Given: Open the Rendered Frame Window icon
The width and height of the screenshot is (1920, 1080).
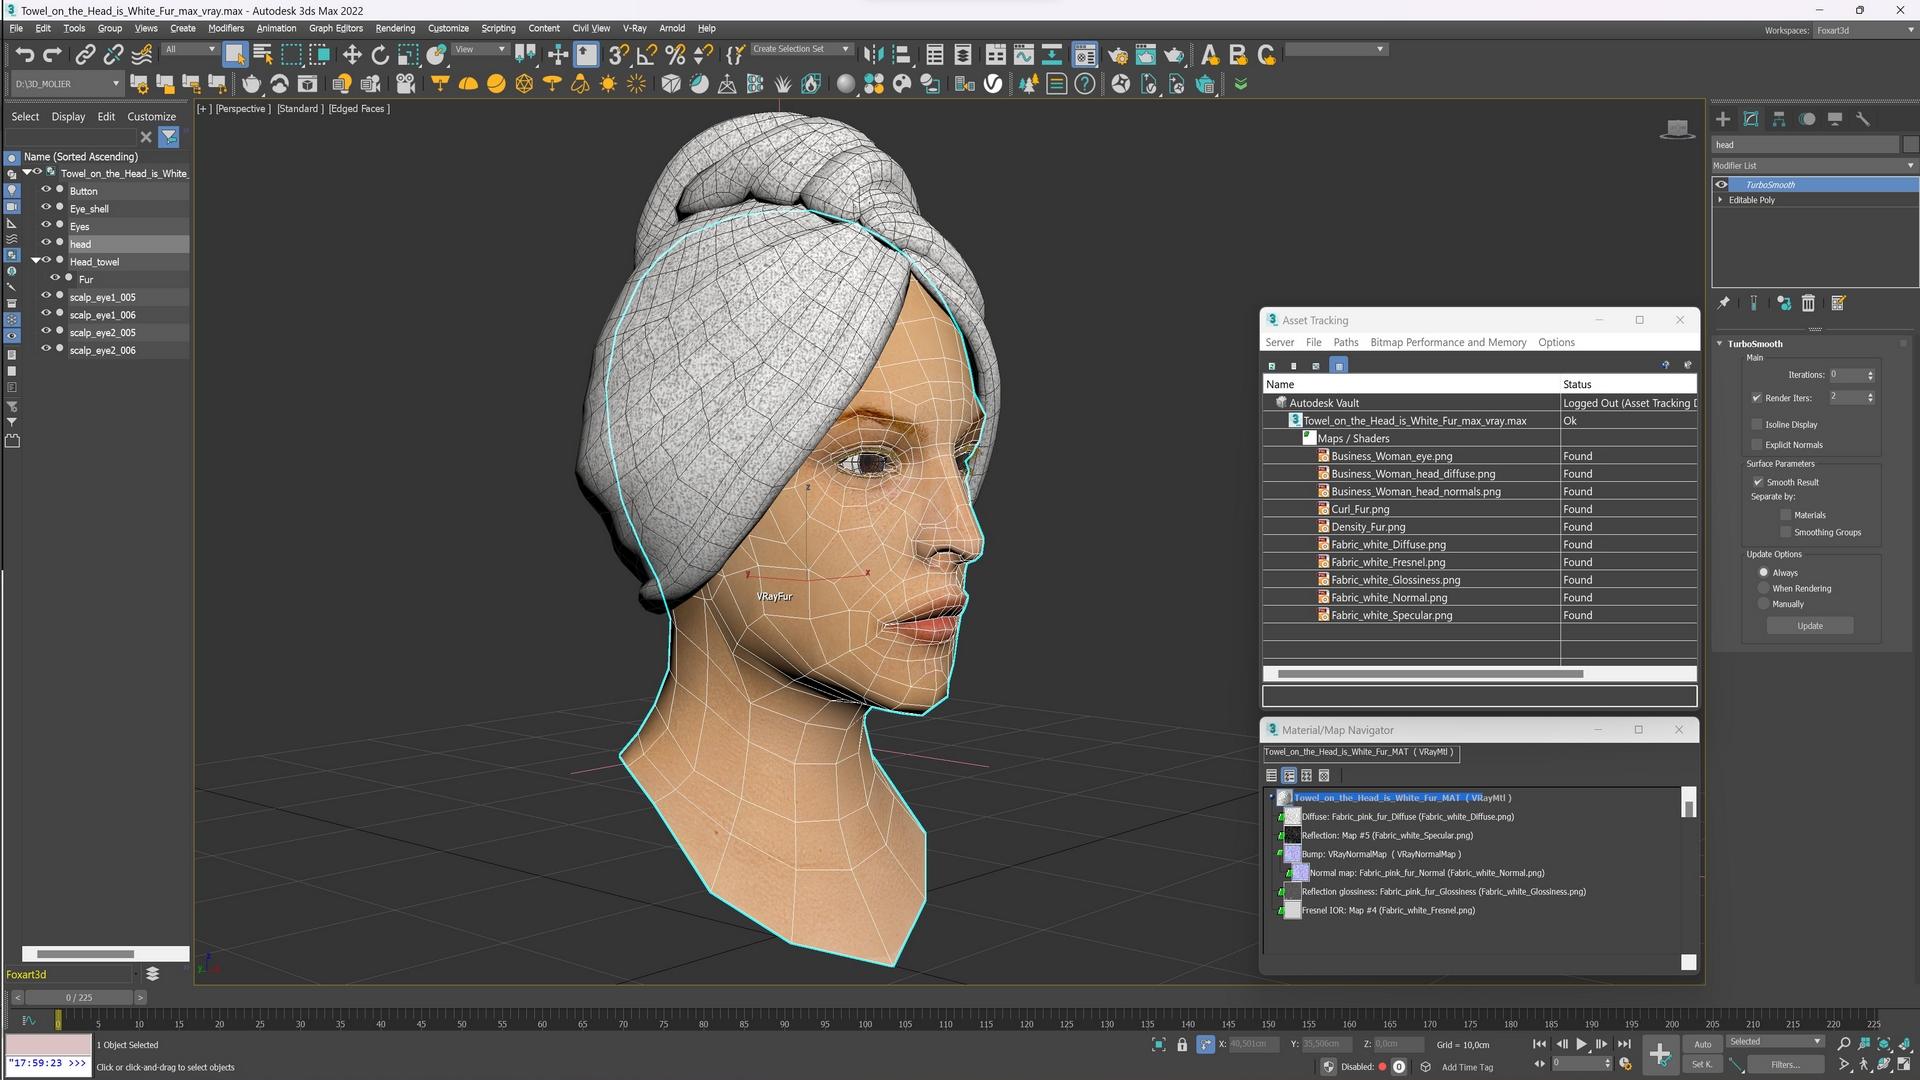Looking at the screenshot, I should [x=1145, y=55].
